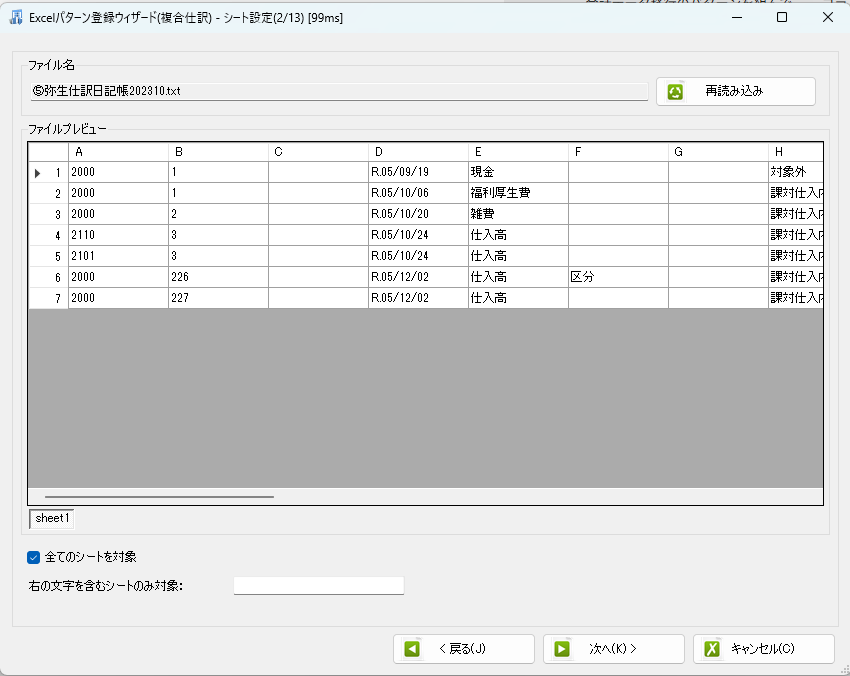Click the sheet name filter text field

[x=318, y=585]
